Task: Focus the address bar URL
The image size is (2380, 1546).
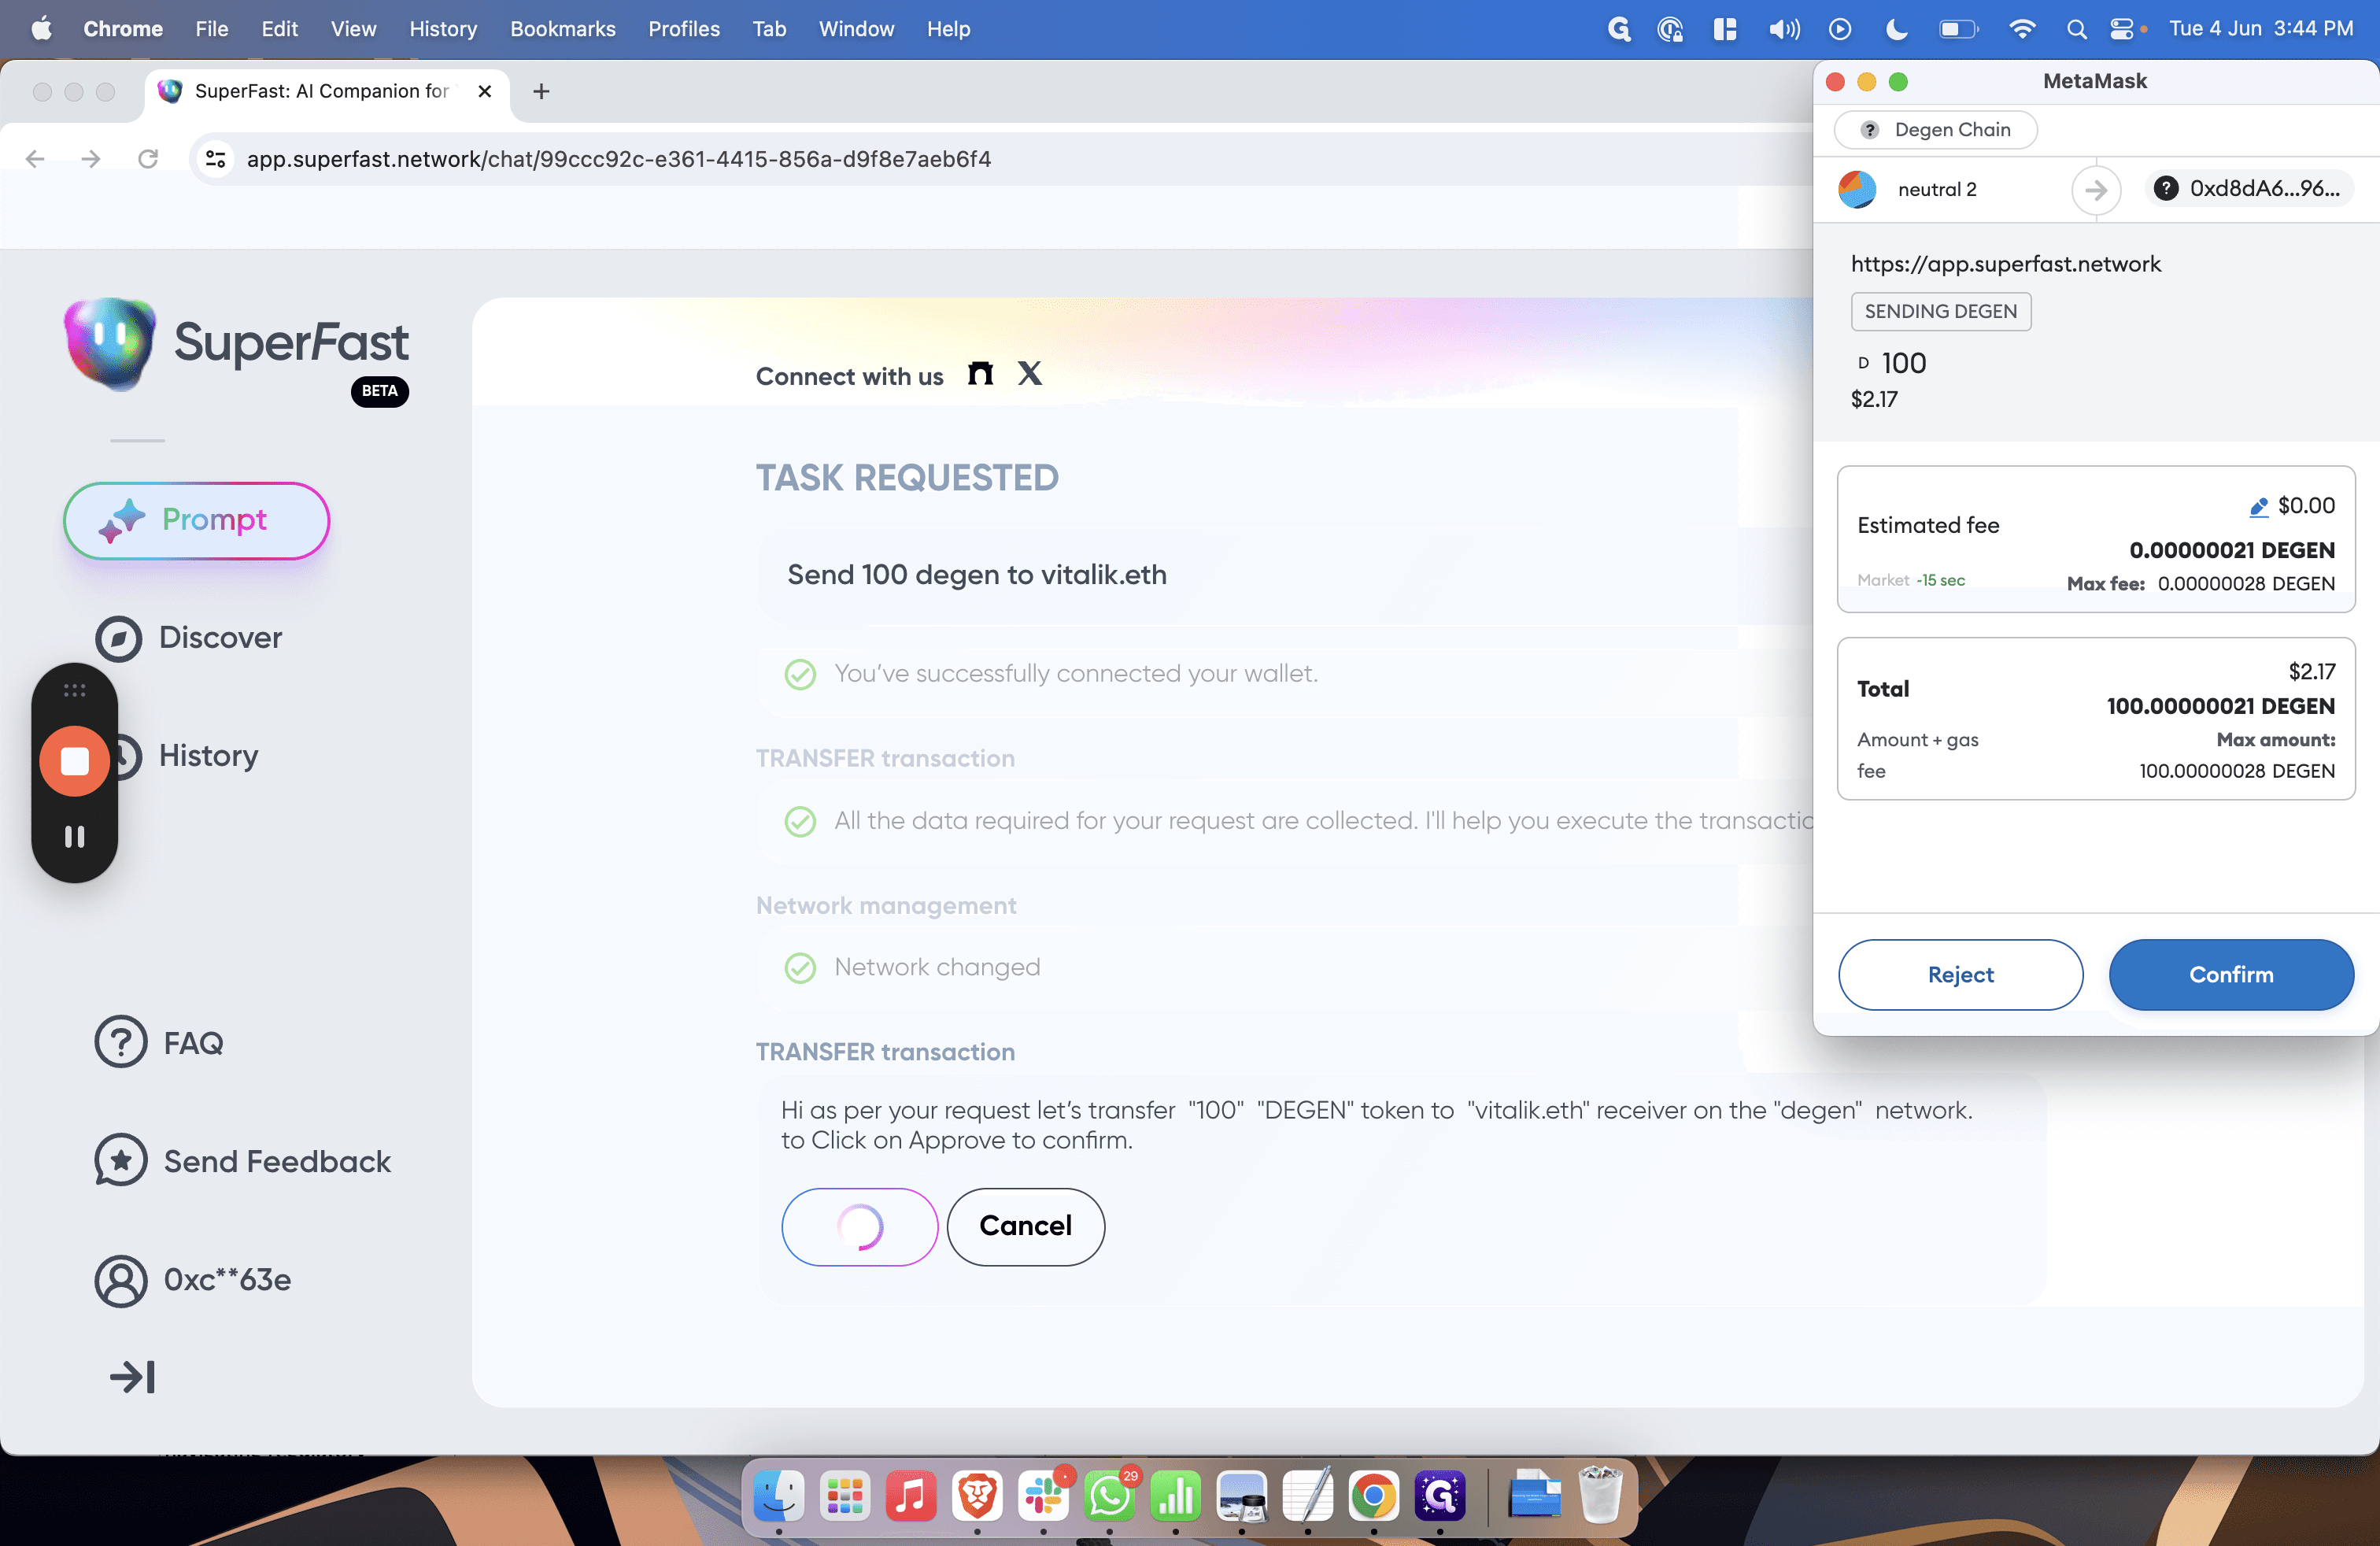Action: tap(618, 159)
